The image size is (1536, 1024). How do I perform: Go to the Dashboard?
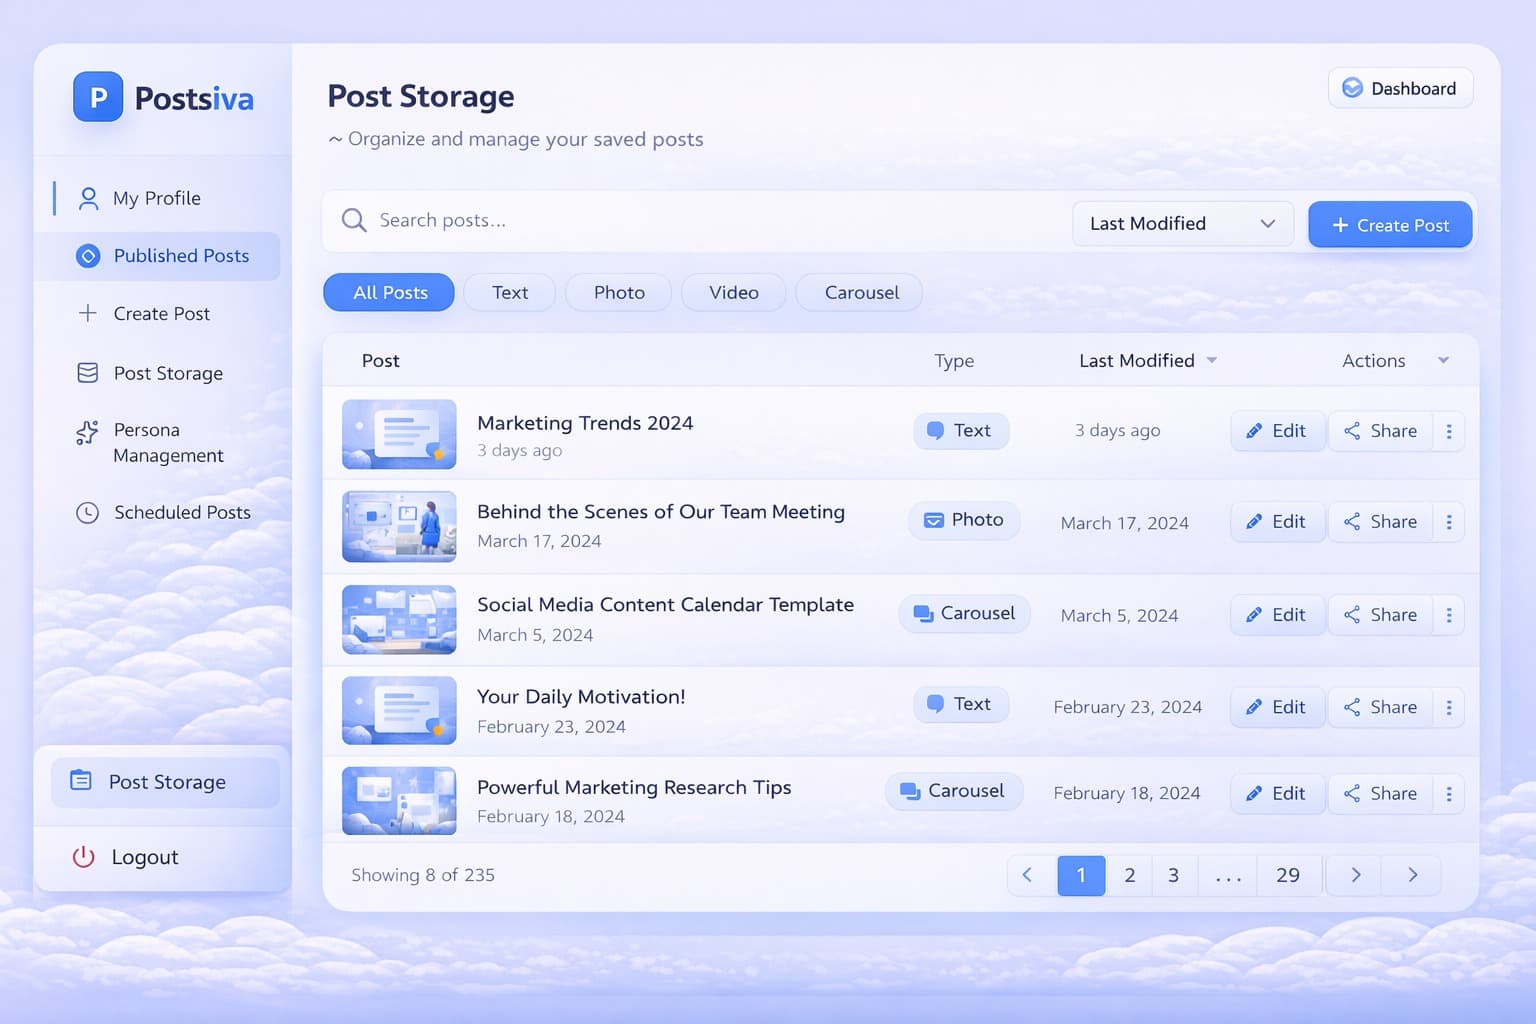[1399, 88]
